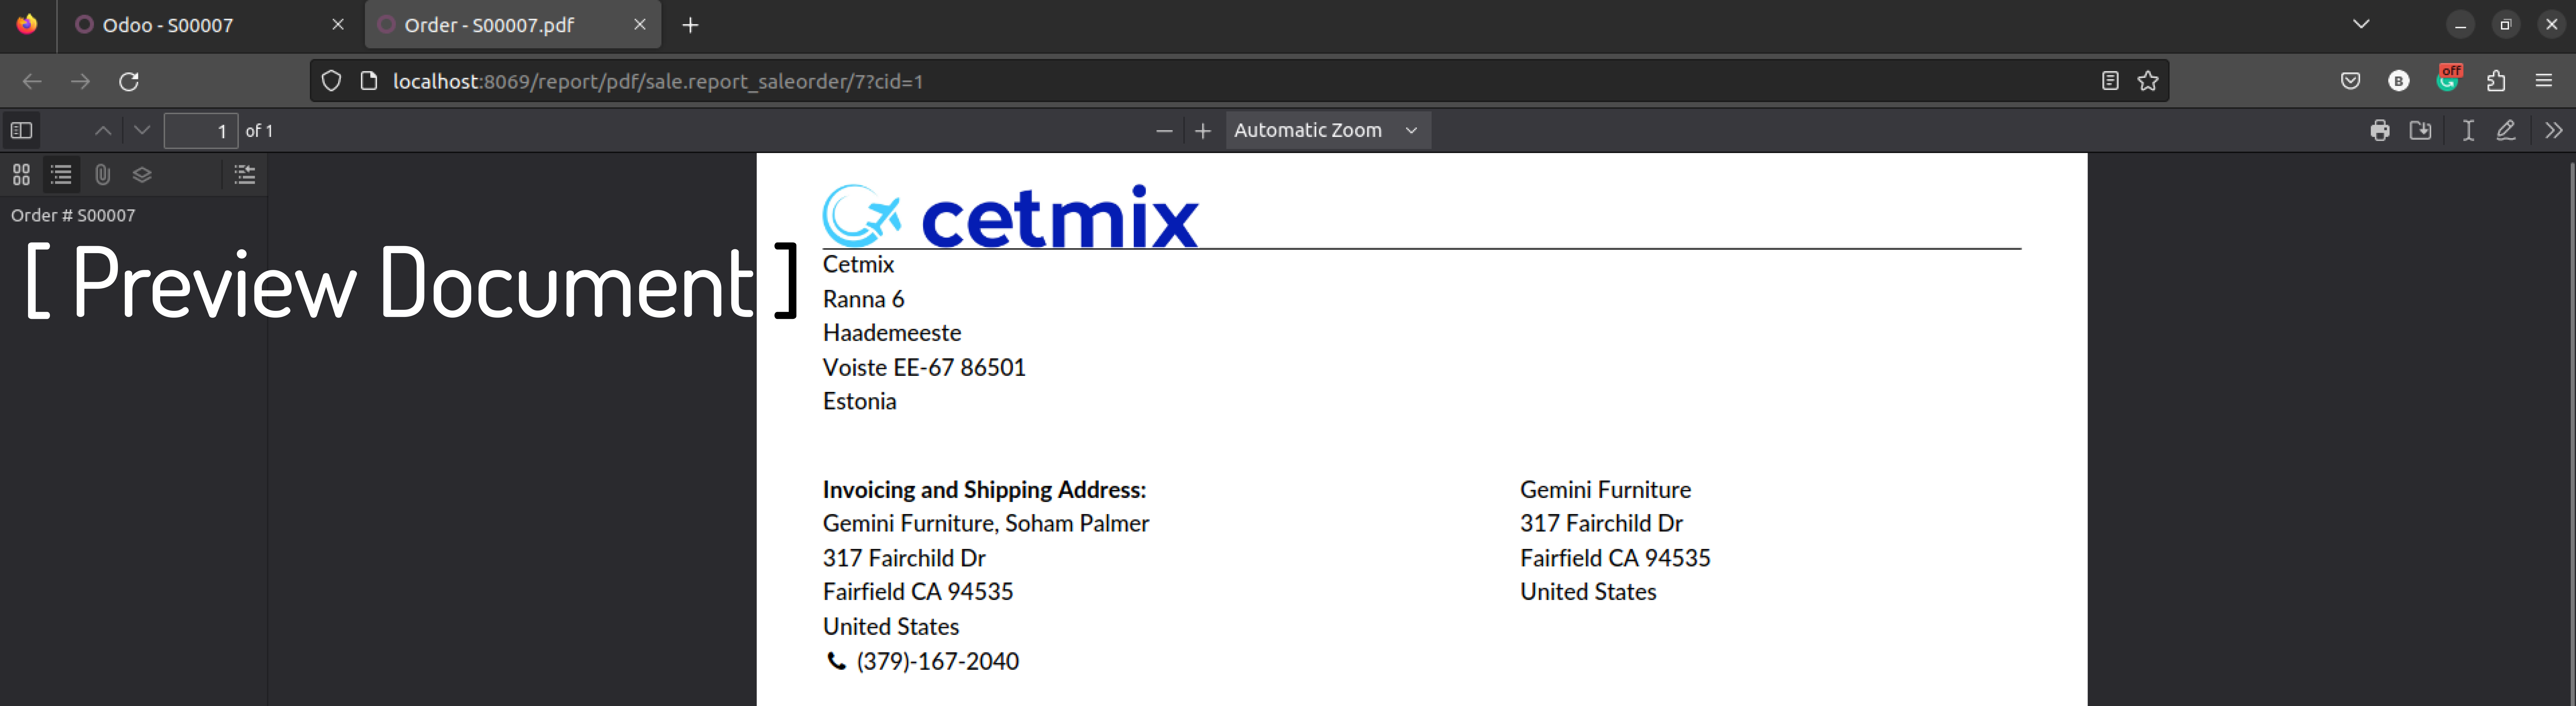Toggle the PDF sidebar visibility

[x=21, y=130]
